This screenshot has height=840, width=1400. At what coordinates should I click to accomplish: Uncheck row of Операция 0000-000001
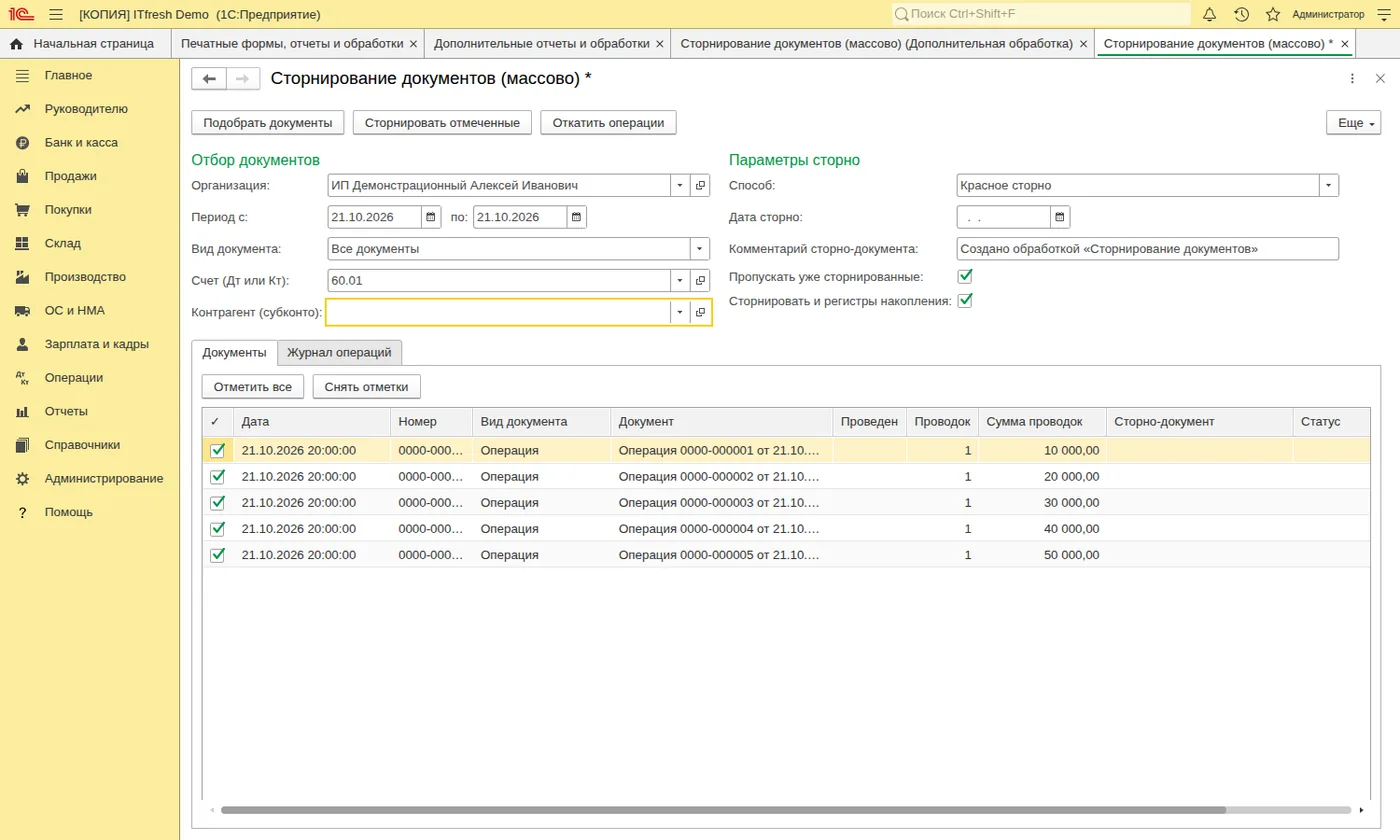pos(218,451)
